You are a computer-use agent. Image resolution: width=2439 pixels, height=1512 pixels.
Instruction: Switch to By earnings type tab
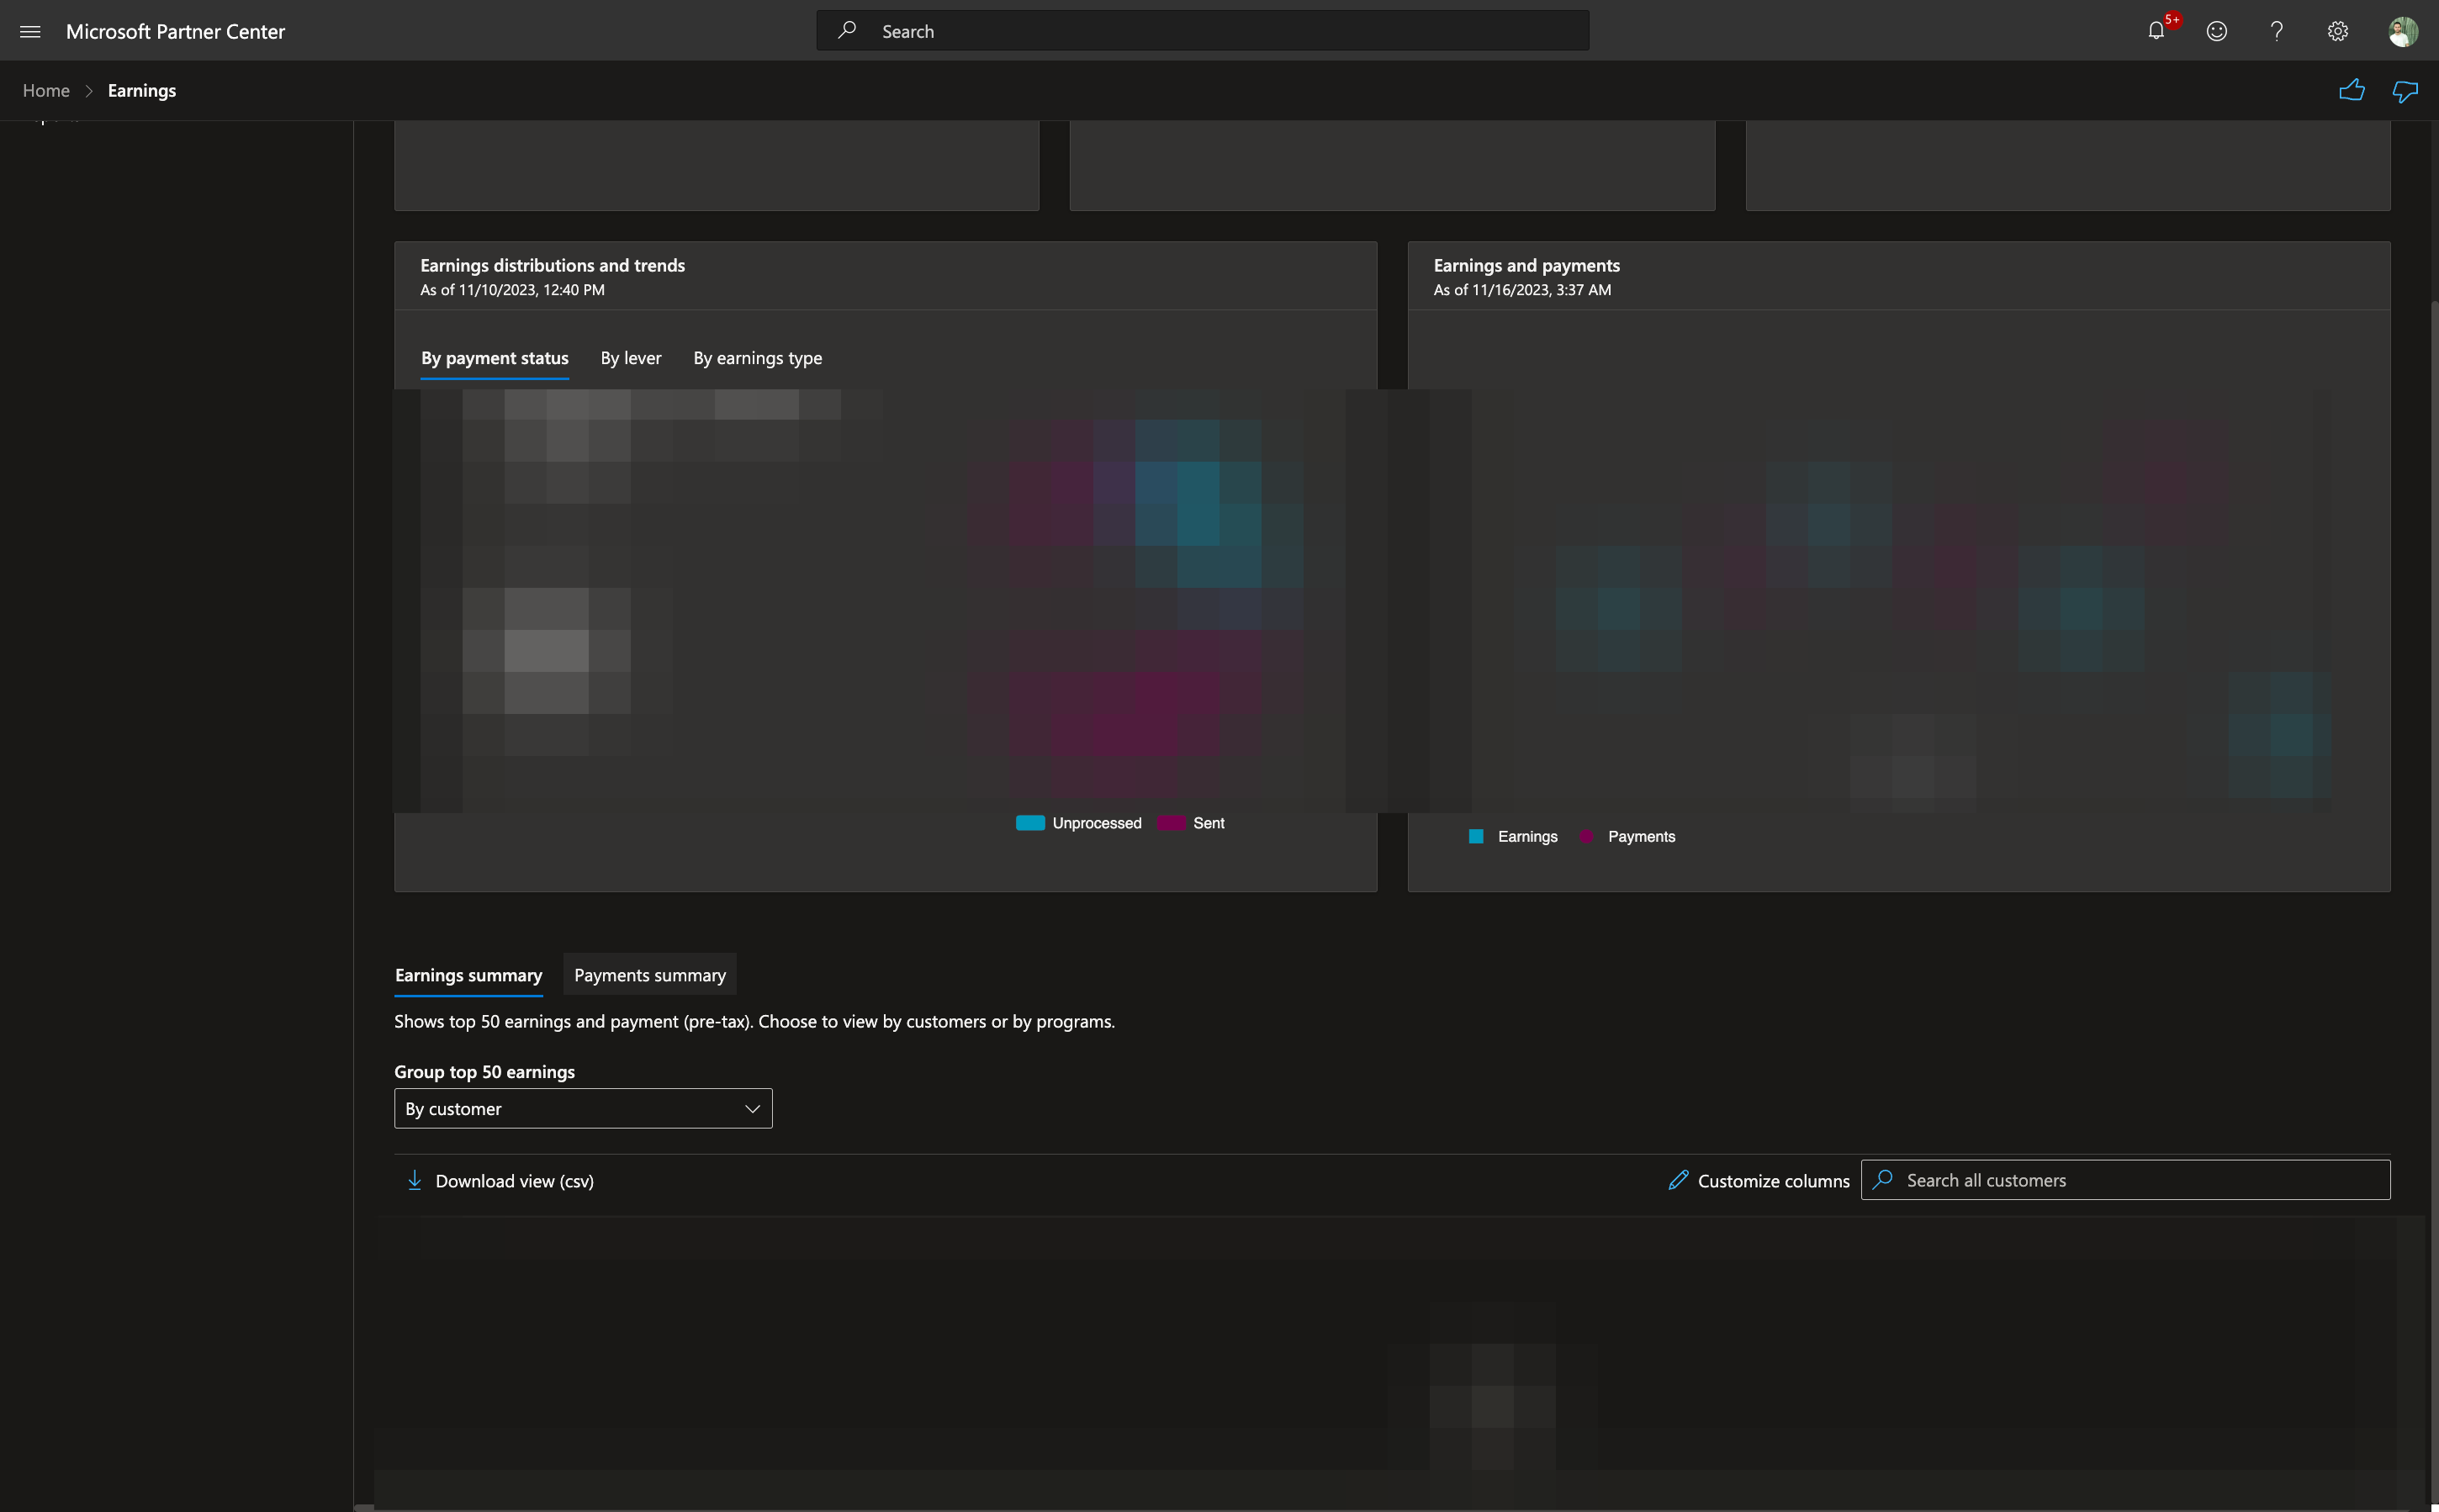[758, 358]
